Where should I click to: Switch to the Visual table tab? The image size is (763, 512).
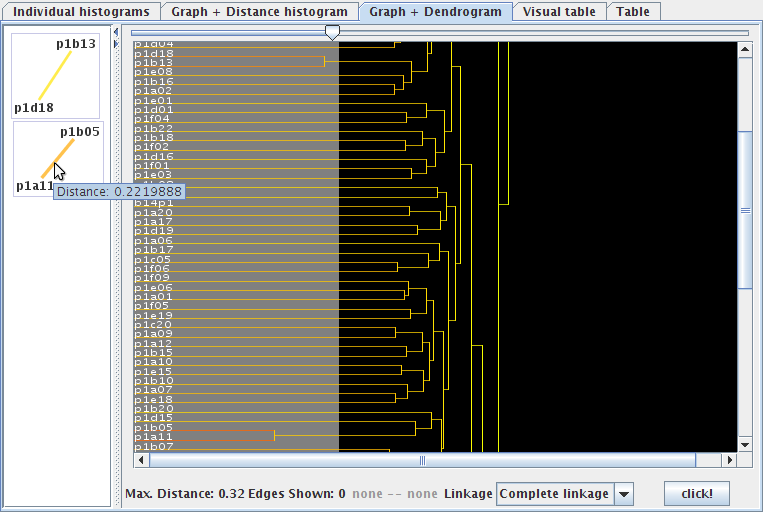tap(559, 12)
